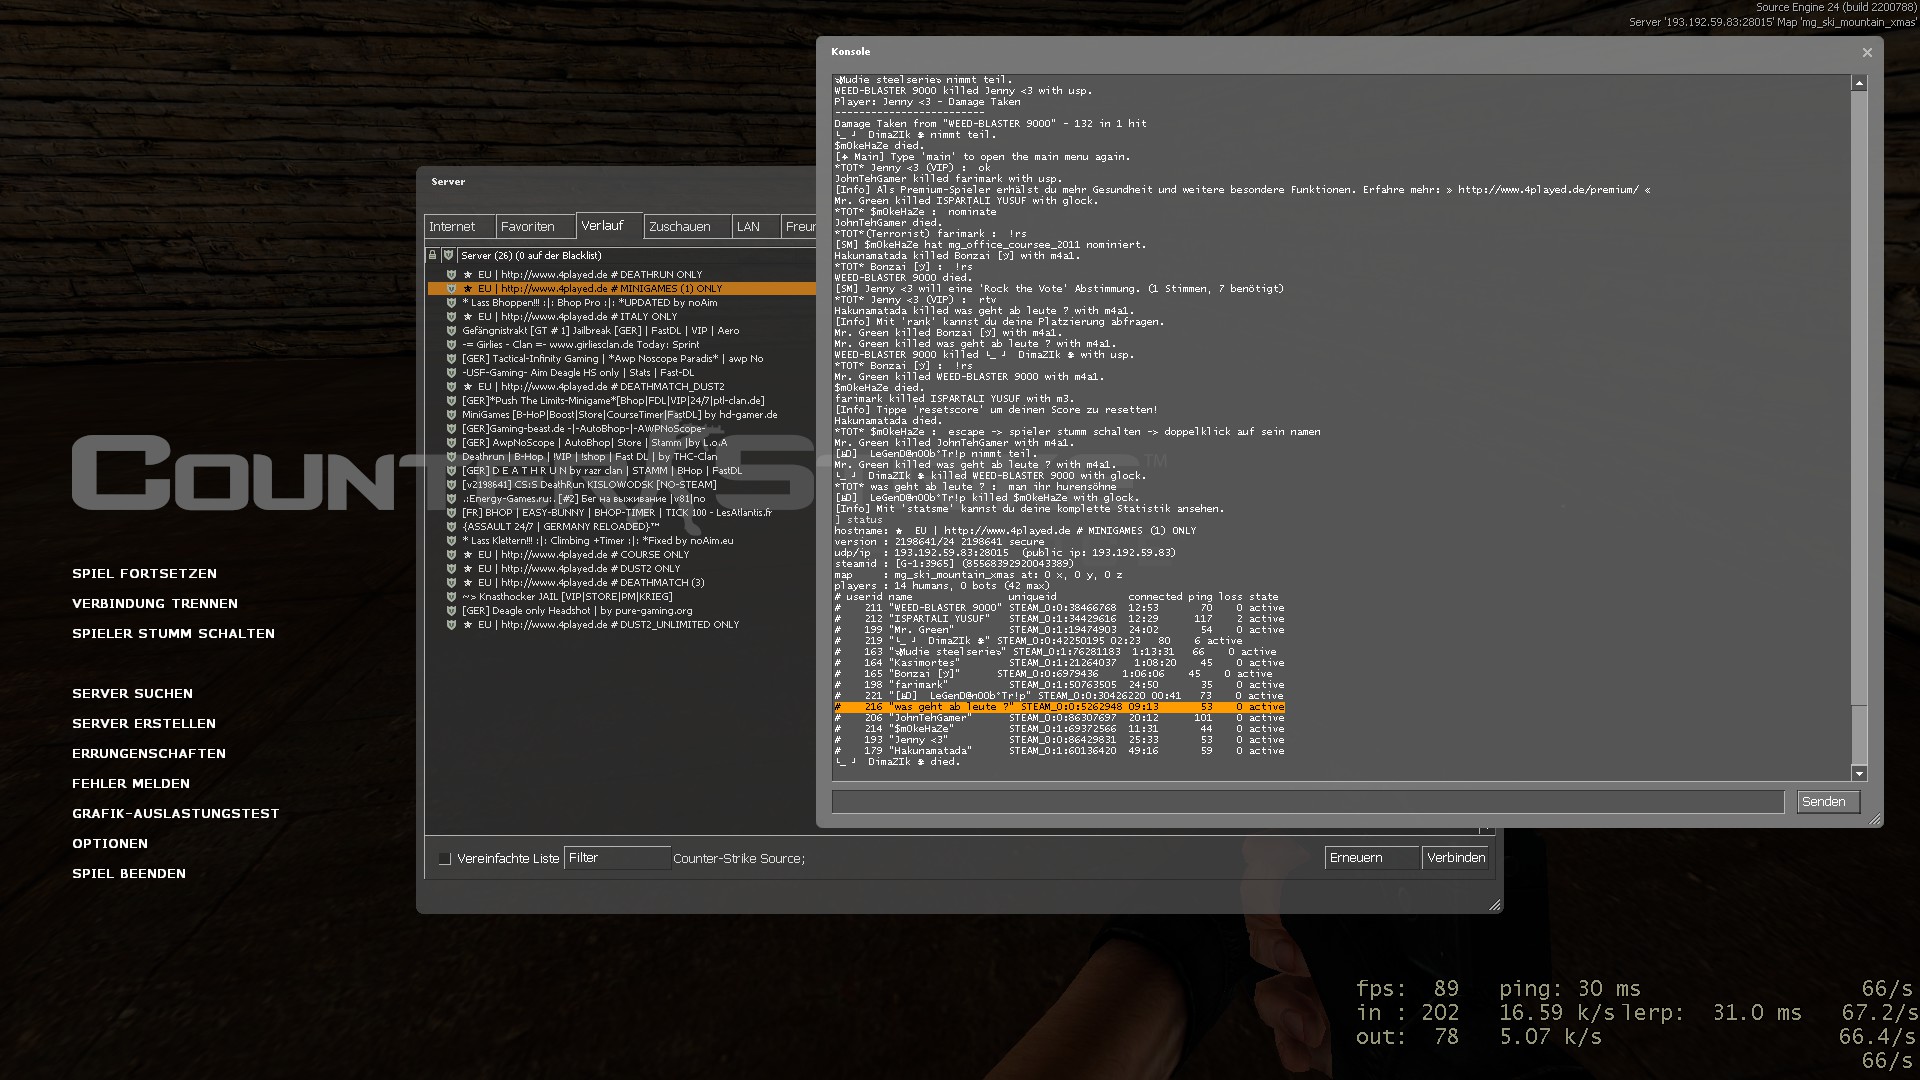Switch to the Favoriten tab
The height and width of the screenshot is (1080, 1920).
click(x=535, y=227)
